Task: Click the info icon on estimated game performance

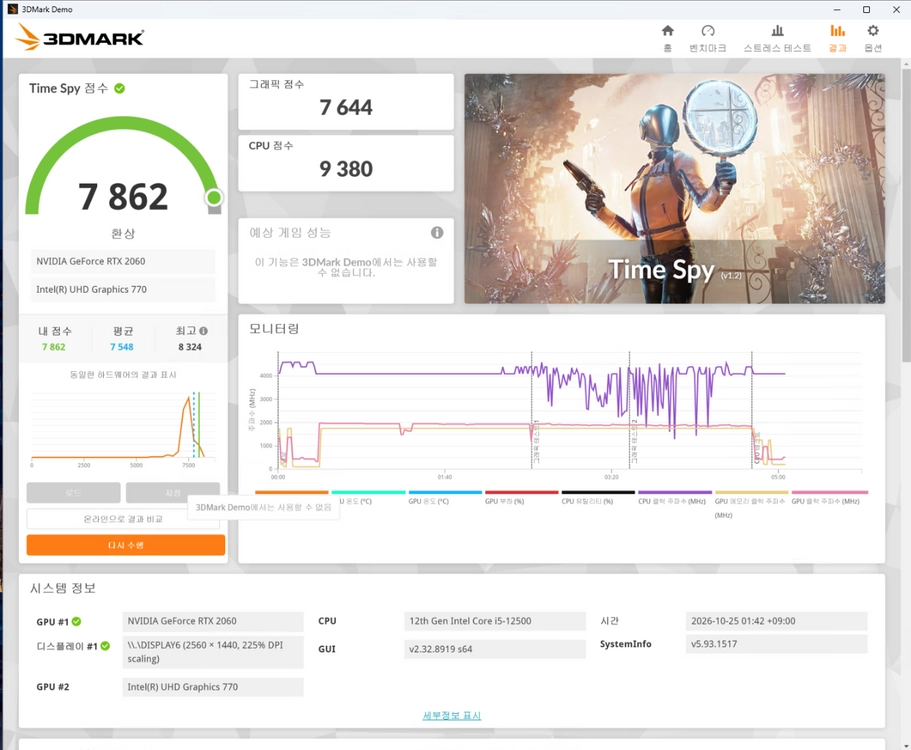Action: [437, 232]
